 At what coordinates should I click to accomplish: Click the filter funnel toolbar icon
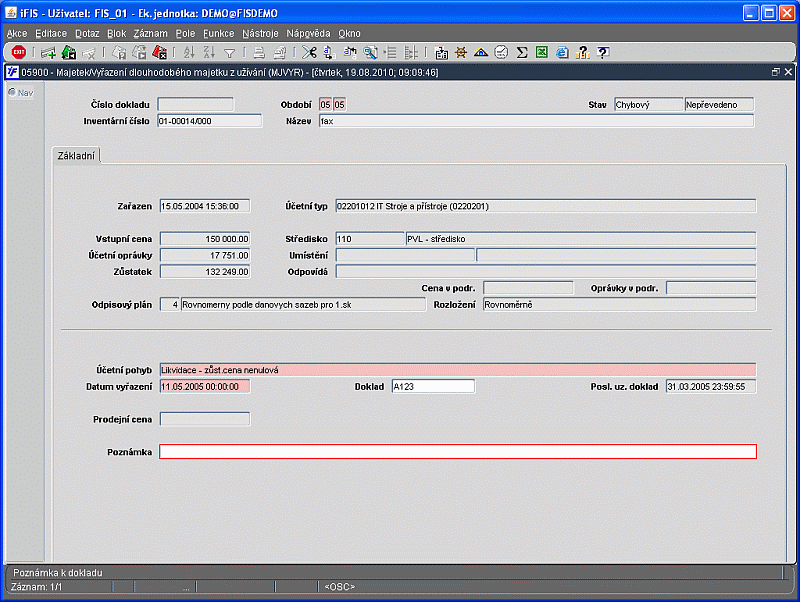tap(230, 53)
